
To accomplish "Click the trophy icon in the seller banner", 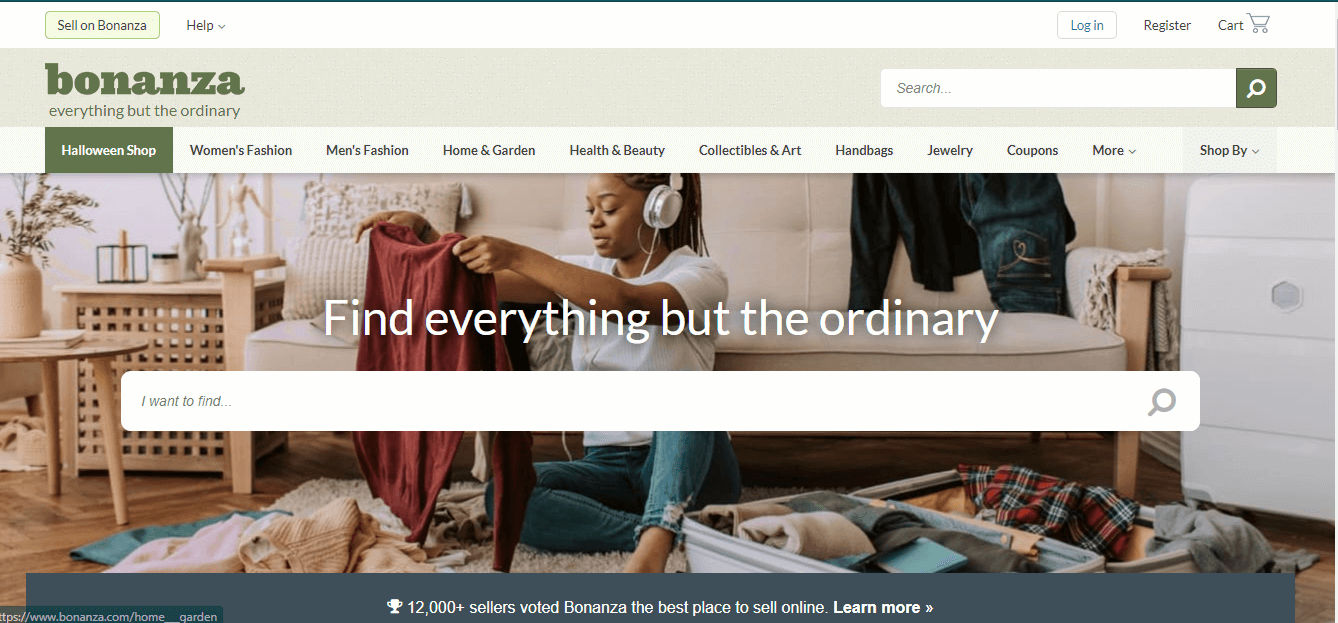I will (x=394, y=607).
